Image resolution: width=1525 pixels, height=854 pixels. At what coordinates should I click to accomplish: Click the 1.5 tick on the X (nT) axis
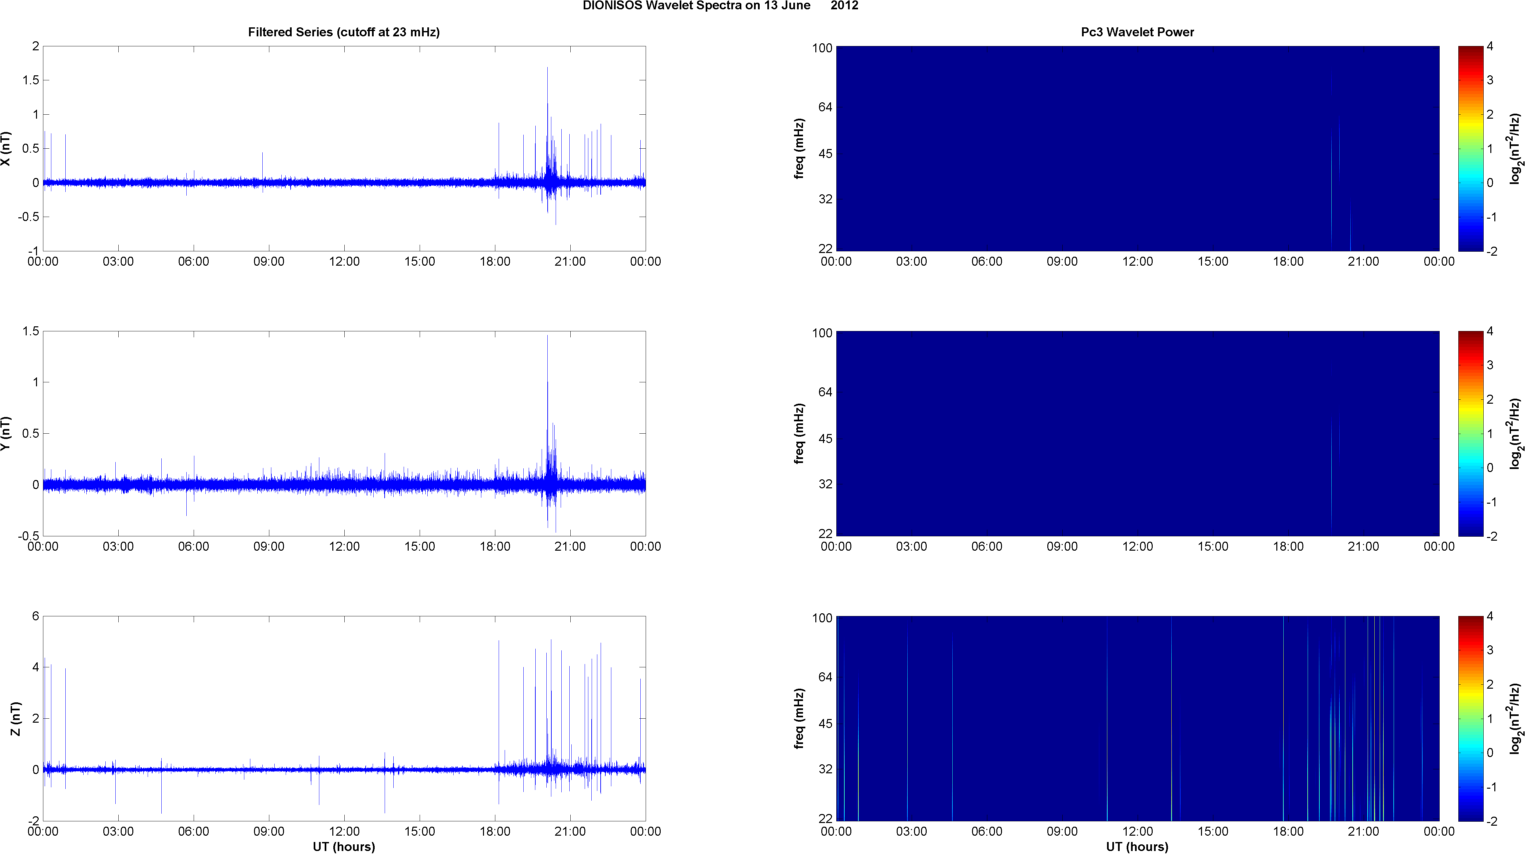click(31, 80)
